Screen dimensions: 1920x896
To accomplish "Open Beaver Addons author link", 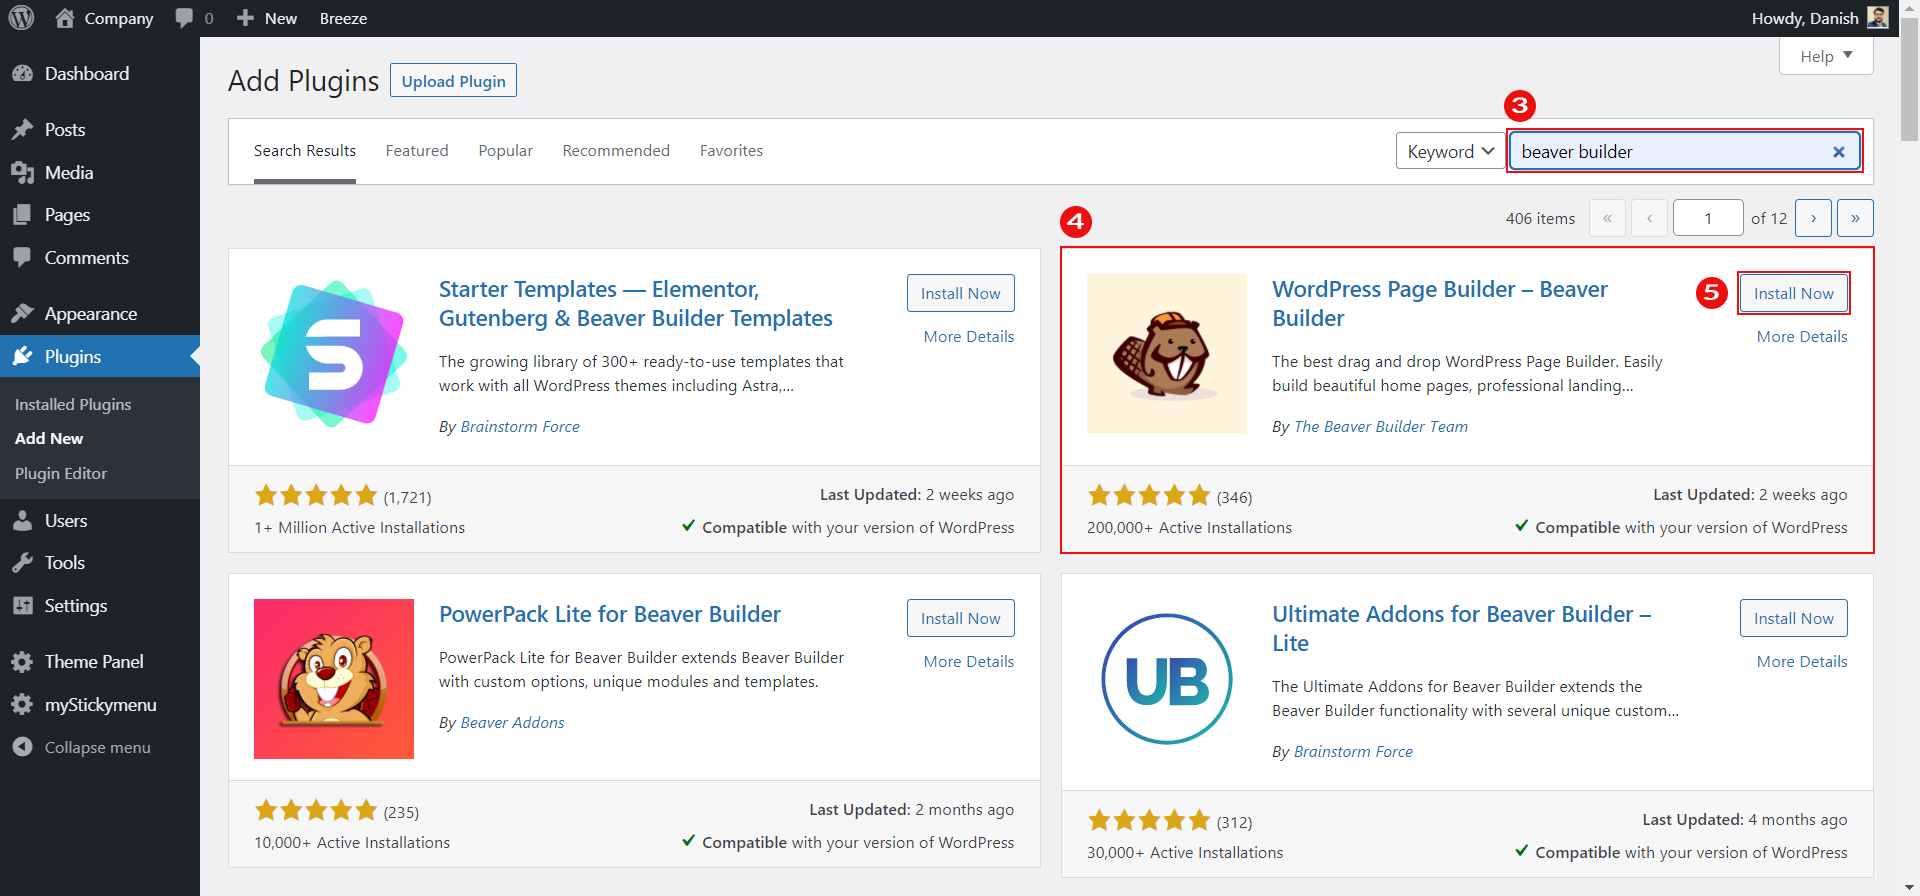I will (512, 723).
